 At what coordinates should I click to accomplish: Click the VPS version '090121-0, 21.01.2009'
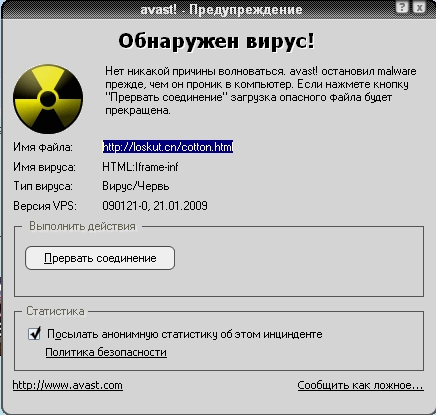[155, 206]
